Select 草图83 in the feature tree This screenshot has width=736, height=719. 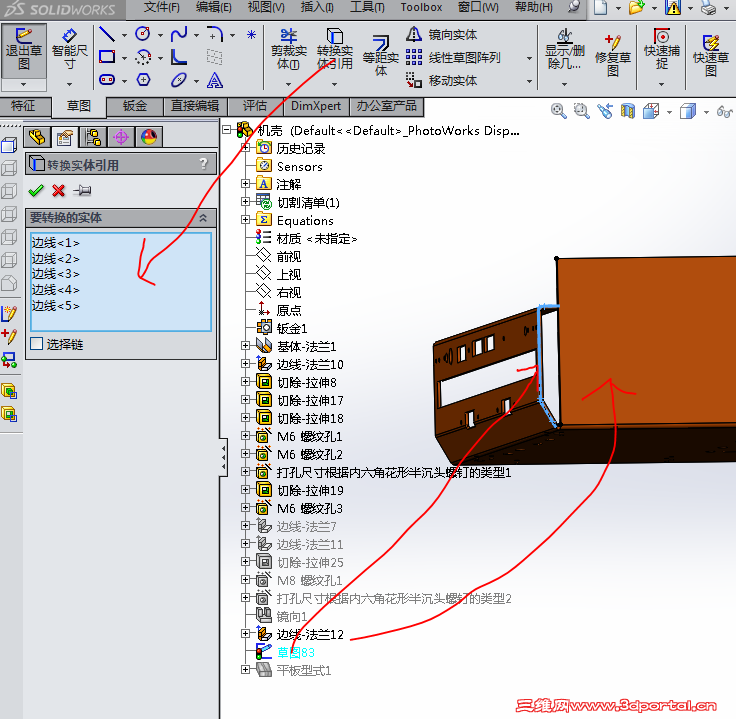[296, 652]
